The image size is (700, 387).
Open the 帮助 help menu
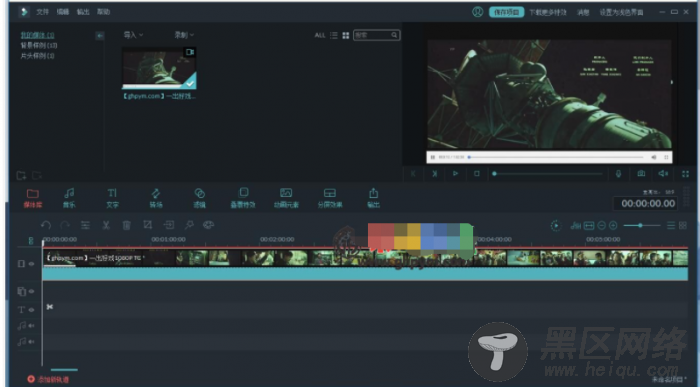(104, 12)
